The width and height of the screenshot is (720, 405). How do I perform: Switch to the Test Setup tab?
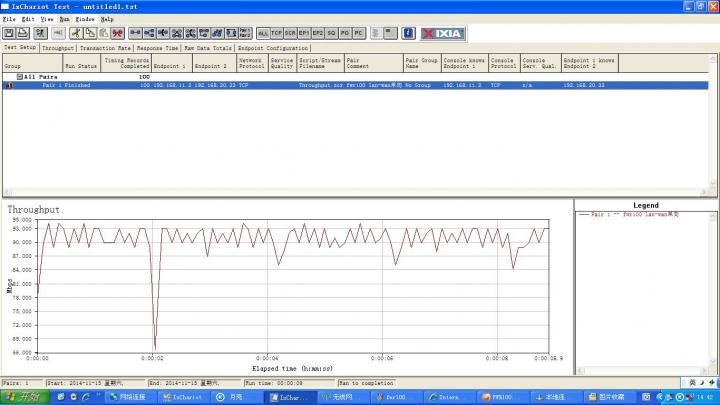coord(20,47)
